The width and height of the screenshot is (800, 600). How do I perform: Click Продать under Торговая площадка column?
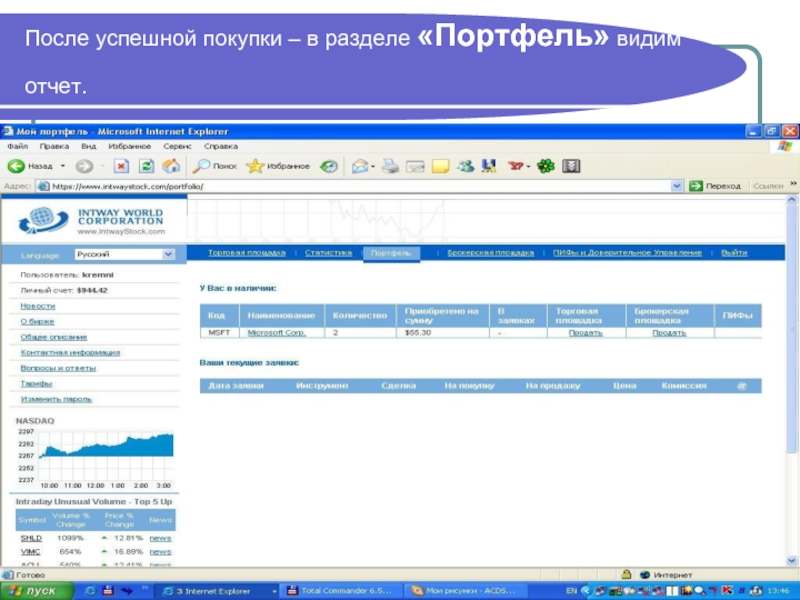tap(585, 332)
